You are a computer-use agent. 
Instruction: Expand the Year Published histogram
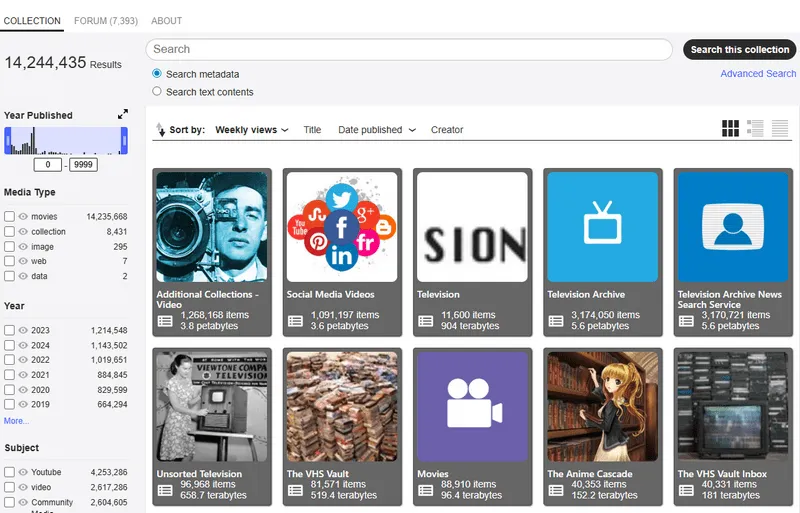pyautogui.click(x=123, y=114)
